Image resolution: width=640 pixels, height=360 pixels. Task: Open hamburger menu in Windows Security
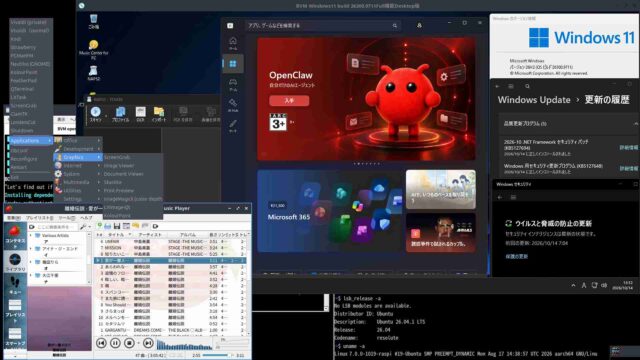coord(513,197)
